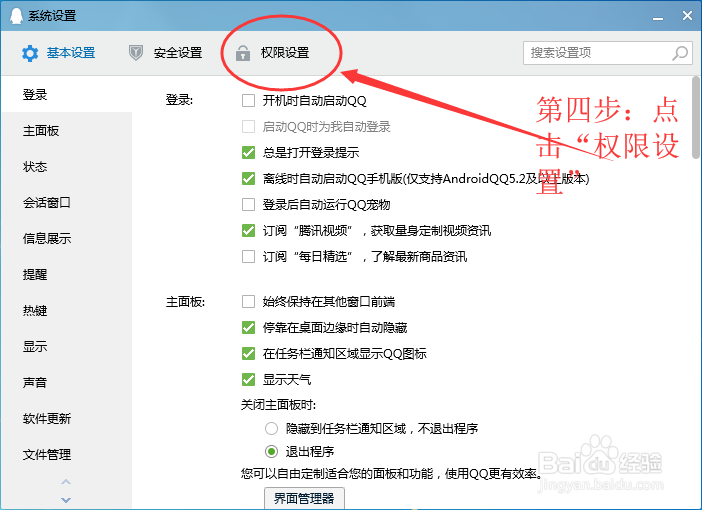This screenshot has width=702, height=510.
Task: Switch to the 安全设置 tab
Action: click(165, 53)
